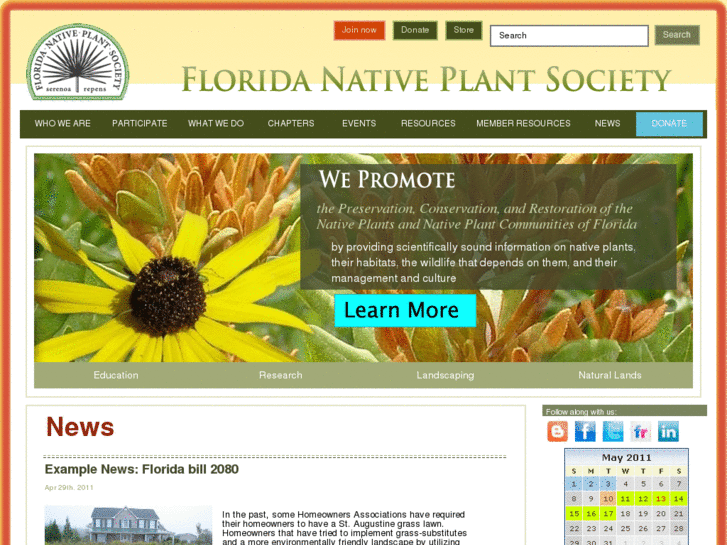The height and width of the screenshot is (545, 727).
Task: Click the We Promote banner heading
Action: point(387,180)
